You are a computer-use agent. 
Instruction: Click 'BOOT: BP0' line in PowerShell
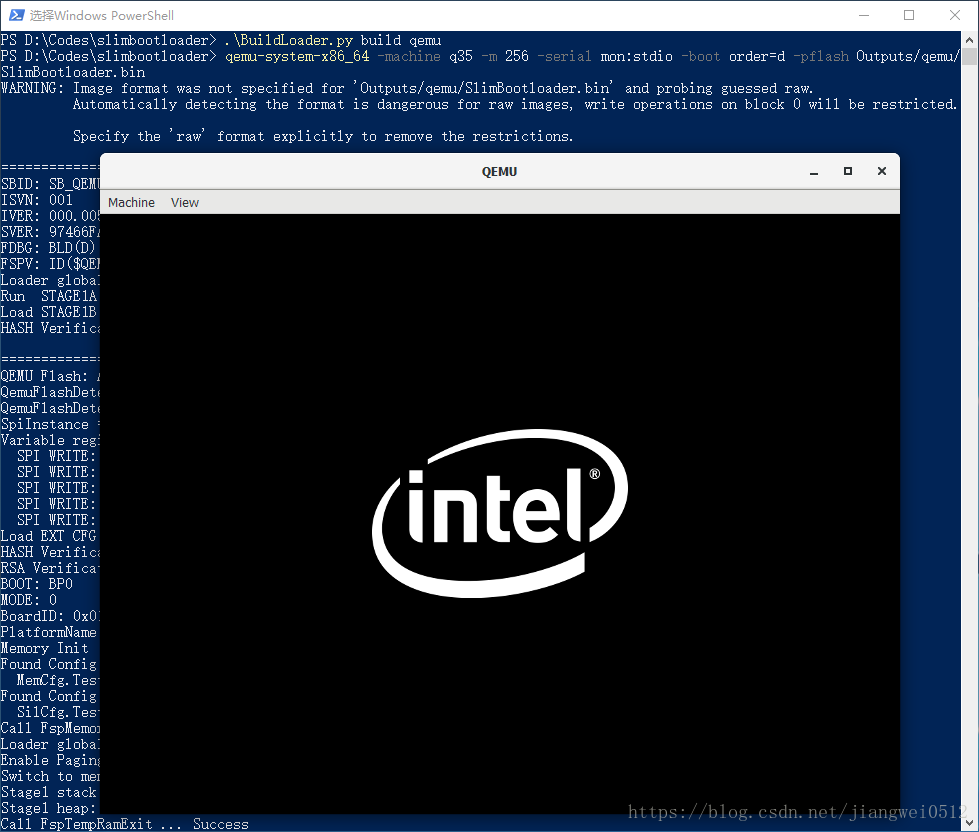(x=37, y=584)
